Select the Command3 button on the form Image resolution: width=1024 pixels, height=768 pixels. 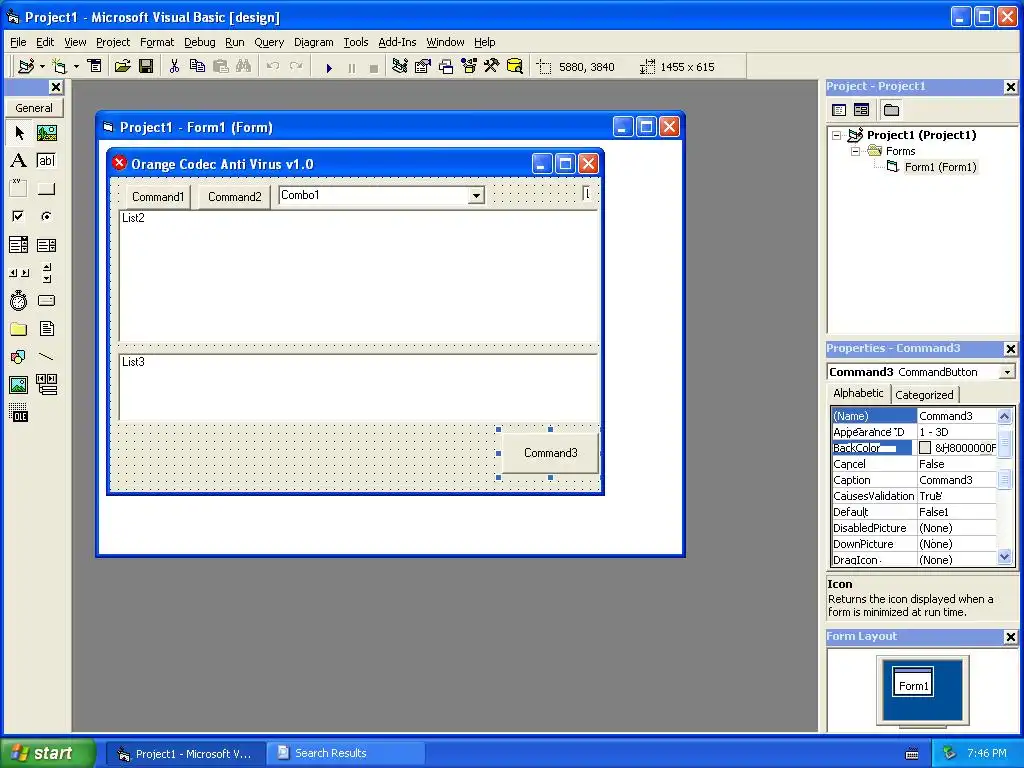[x=551, y=453]
